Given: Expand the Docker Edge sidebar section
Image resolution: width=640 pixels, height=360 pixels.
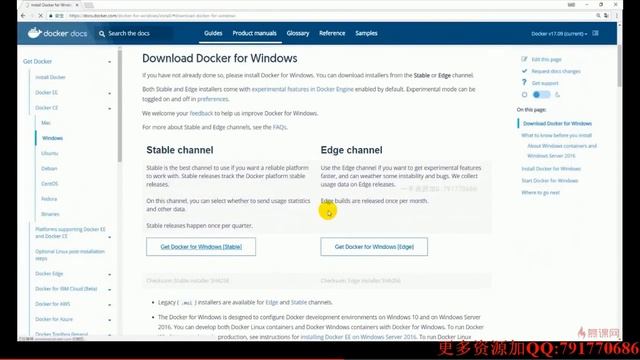Looking at the screenshot, I should coord(109,274).
